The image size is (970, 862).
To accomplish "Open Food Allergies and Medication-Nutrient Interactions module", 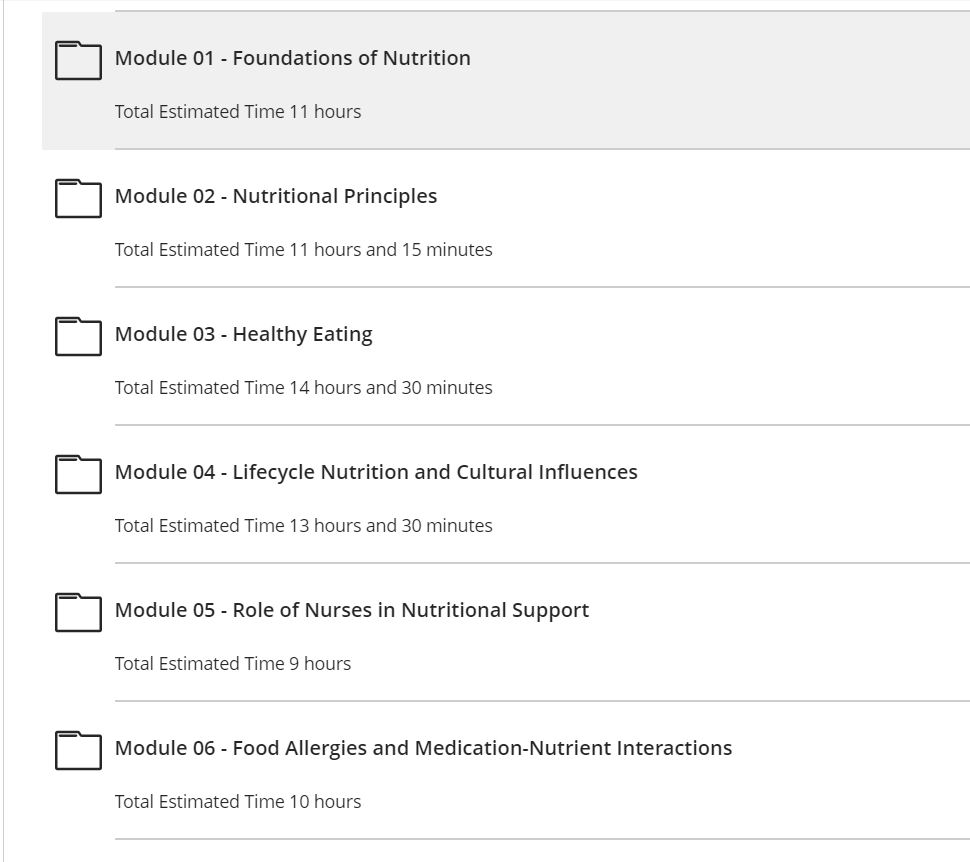I will (424, 748).
